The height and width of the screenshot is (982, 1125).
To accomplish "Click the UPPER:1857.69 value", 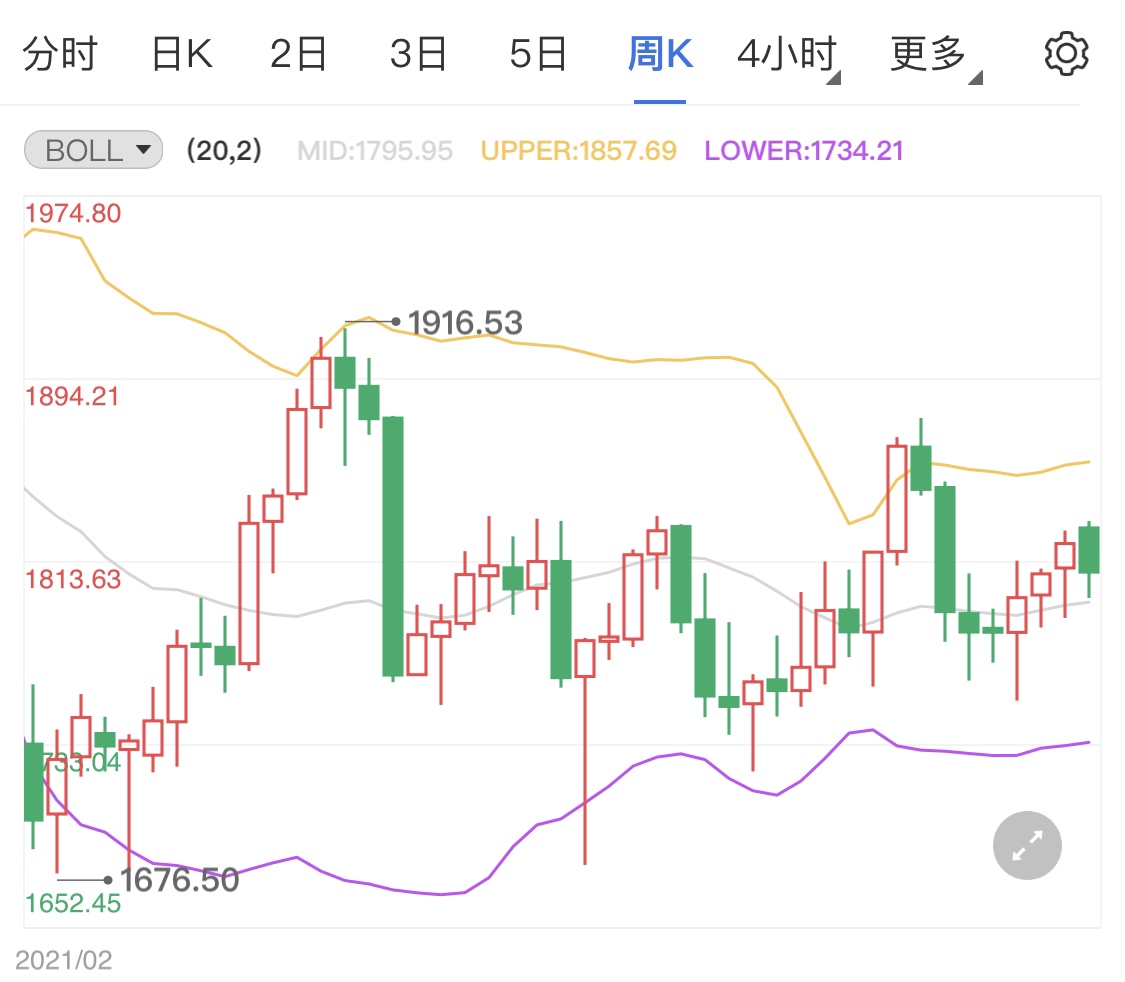I will click(x=578, y=151).
